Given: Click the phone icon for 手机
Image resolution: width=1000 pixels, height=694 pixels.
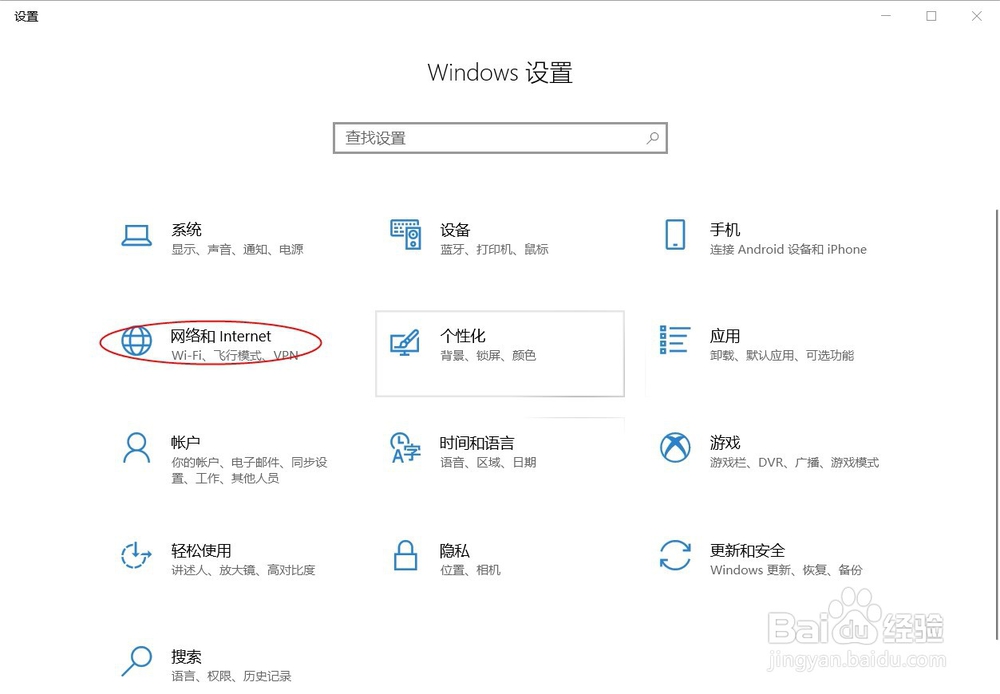Looking at the screenshot, I should (675, 235).
